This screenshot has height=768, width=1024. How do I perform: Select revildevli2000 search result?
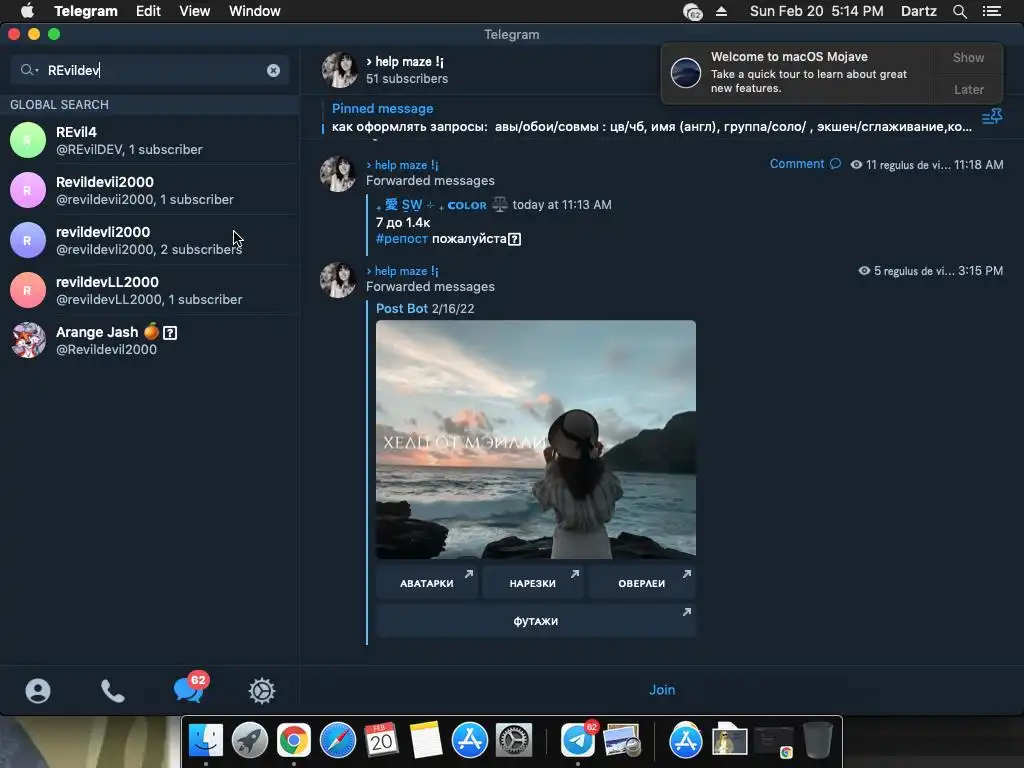[x=150, y=240]
